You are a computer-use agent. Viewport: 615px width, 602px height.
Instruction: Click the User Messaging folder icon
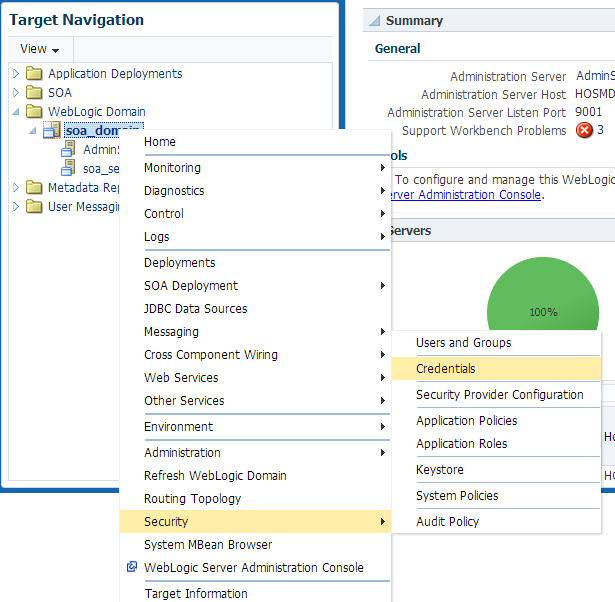(x=35, y=207)
